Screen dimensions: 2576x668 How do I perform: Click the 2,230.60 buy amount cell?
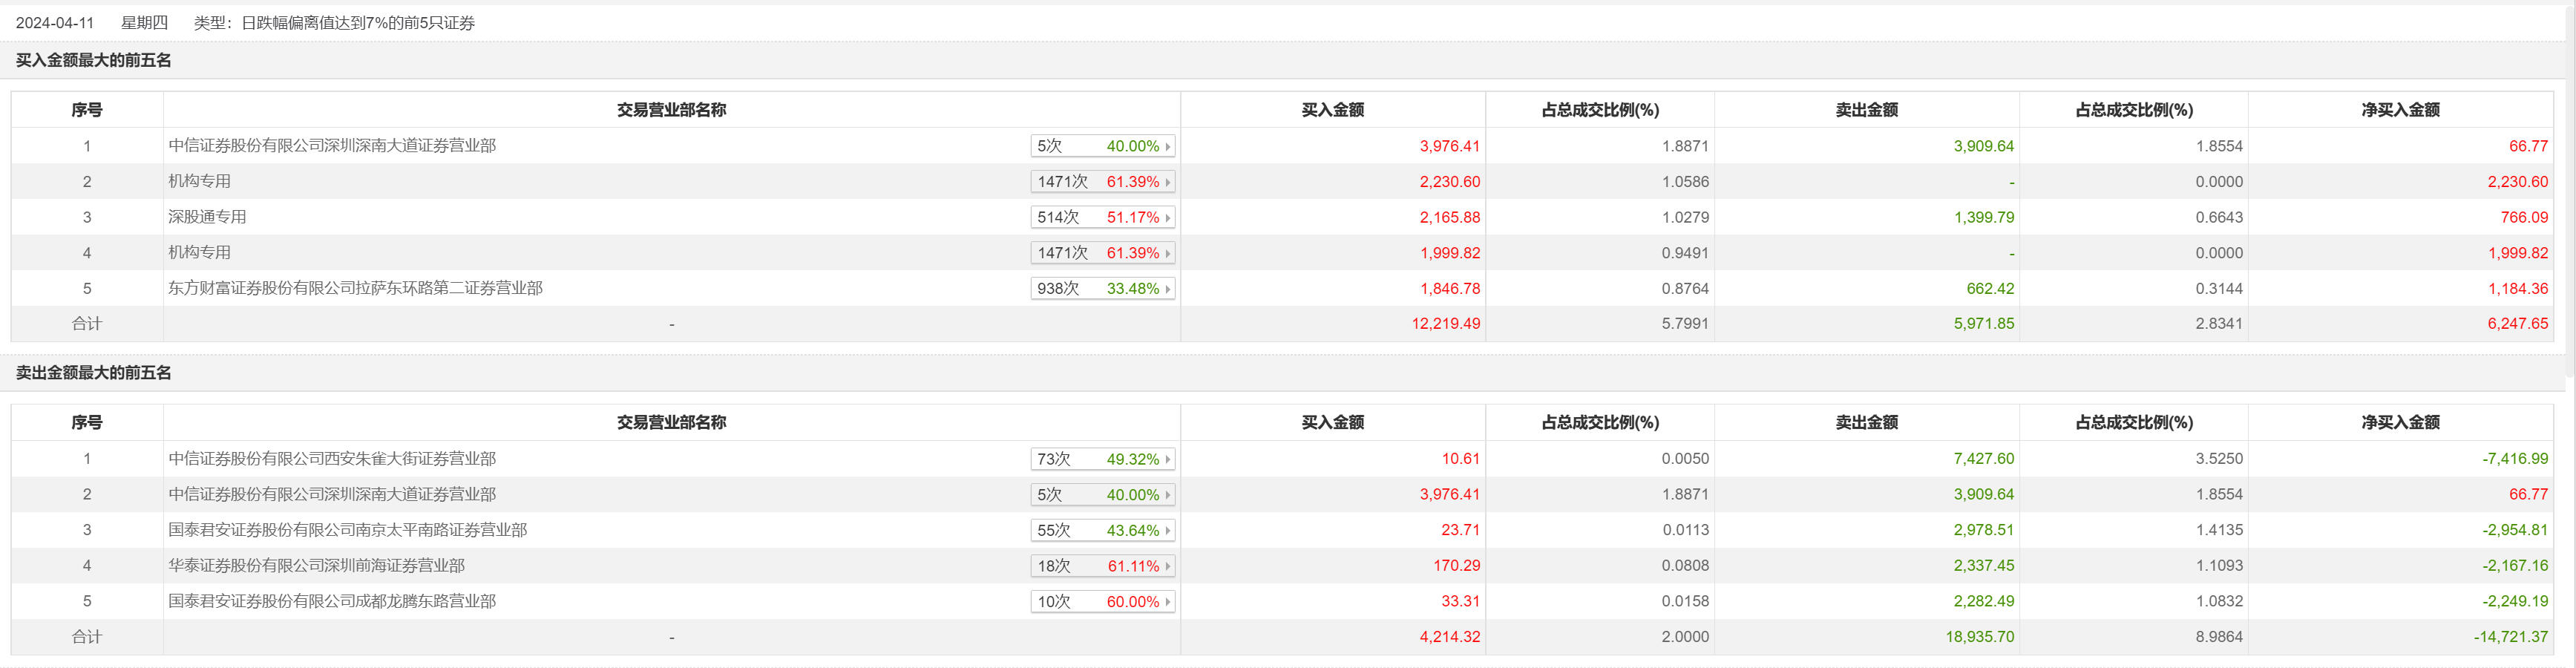[x=1449, y=182]
